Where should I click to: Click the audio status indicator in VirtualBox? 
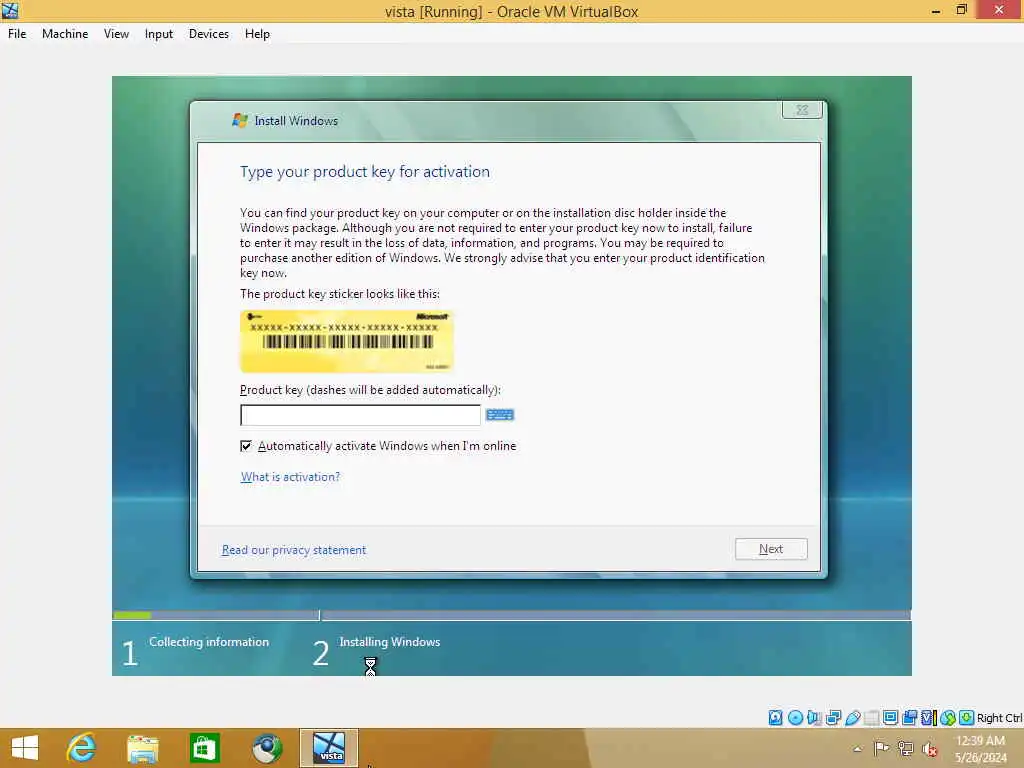(814, 718)
